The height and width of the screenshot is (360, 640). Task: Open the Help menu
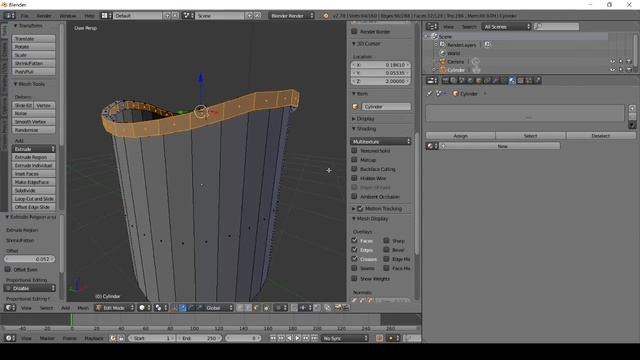89,16
